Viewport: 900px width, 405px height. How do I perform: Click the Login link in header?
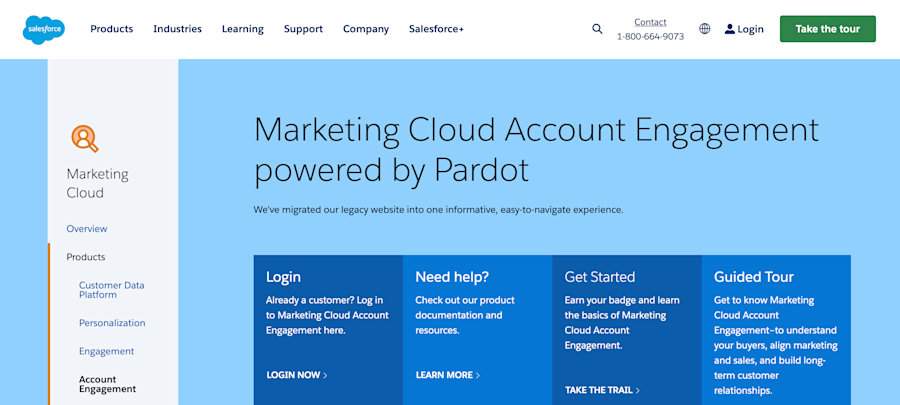(750, 29)
